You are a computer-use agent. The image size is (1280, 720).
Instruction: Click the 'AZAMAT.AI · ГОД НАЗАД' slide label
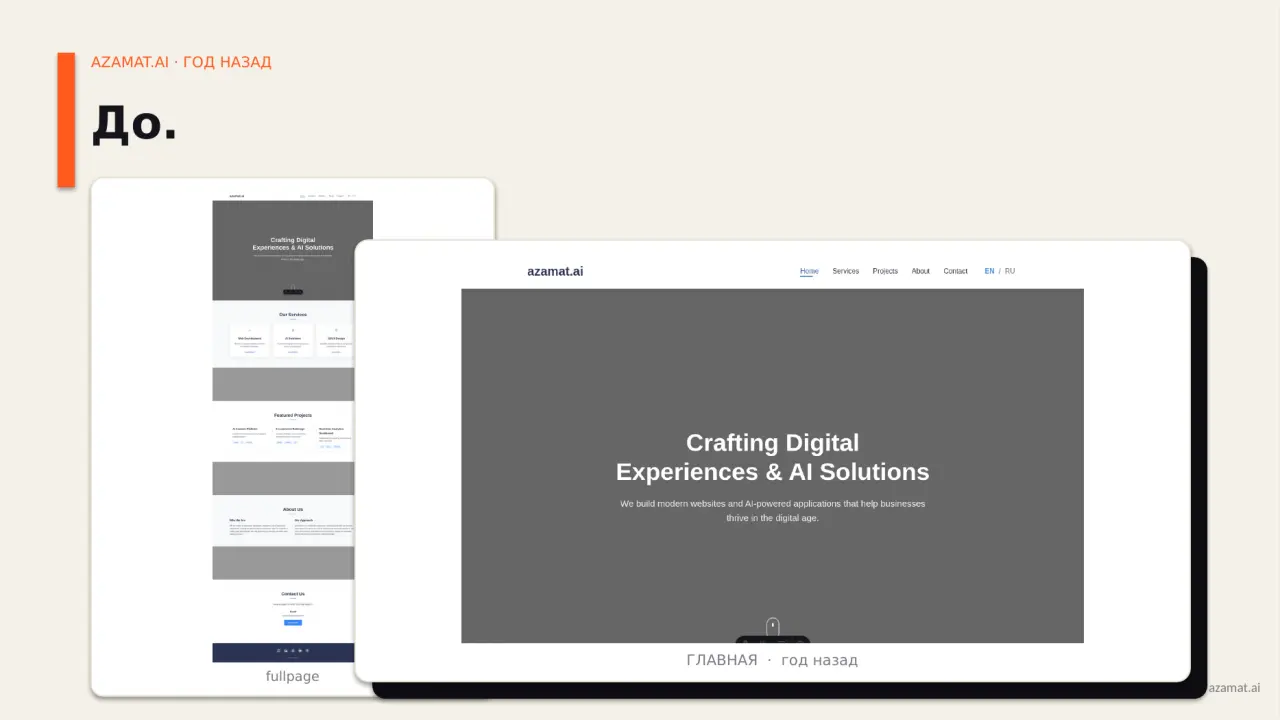(x=181, y=62)
